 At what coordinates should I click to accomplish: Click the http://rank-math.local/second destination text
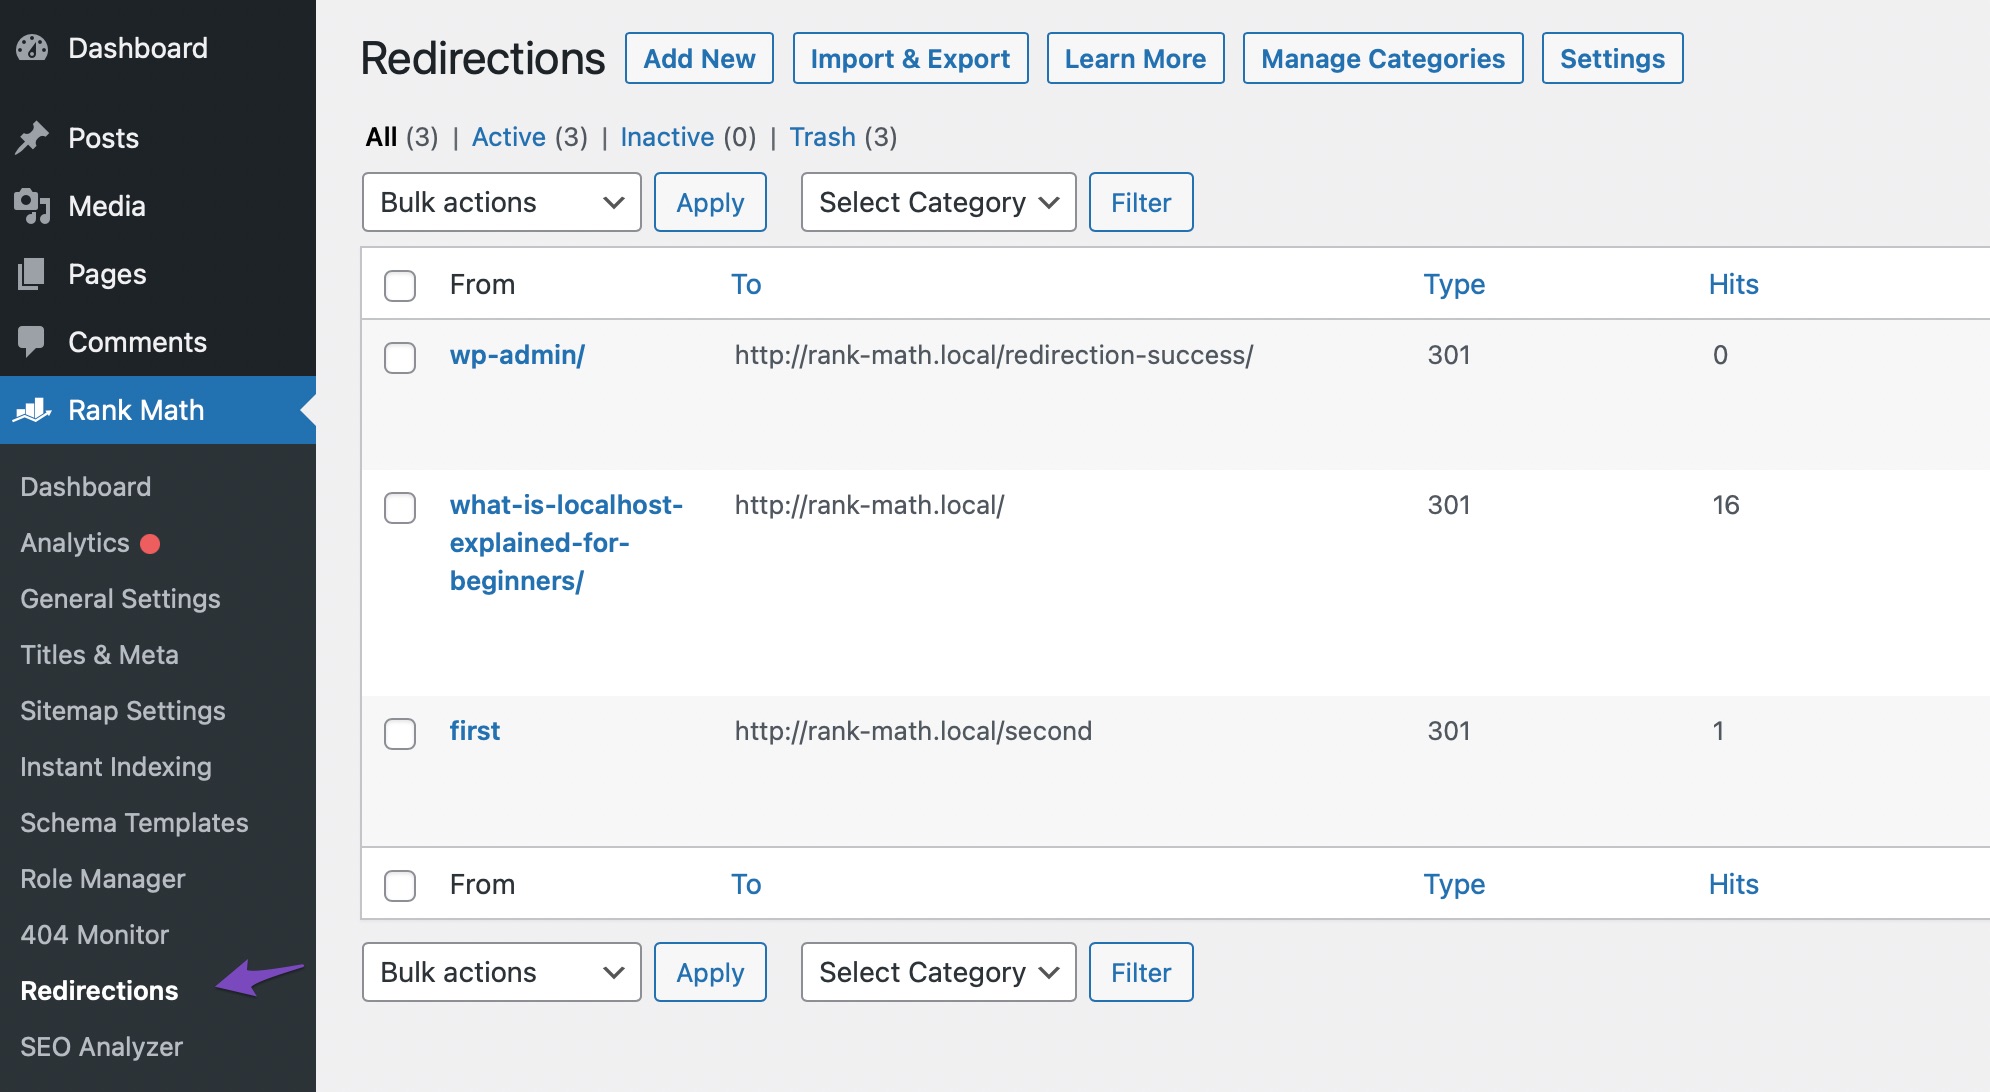point(913,731)
